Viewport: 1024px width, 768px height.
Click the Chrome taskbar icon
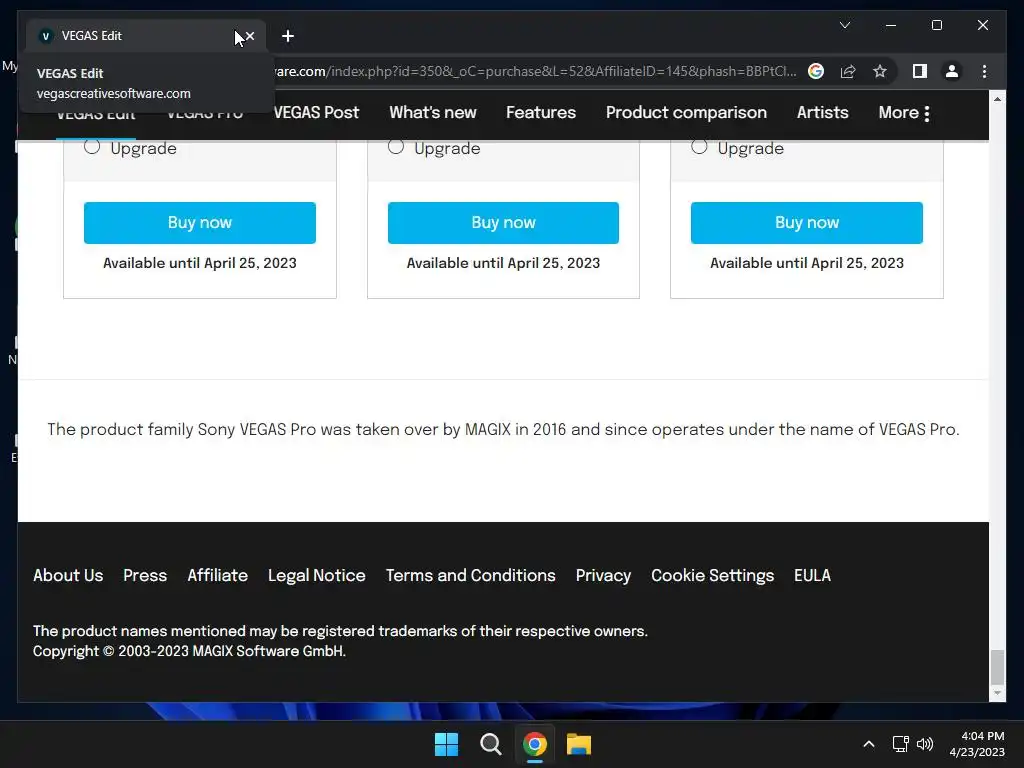tap(535, 744)
